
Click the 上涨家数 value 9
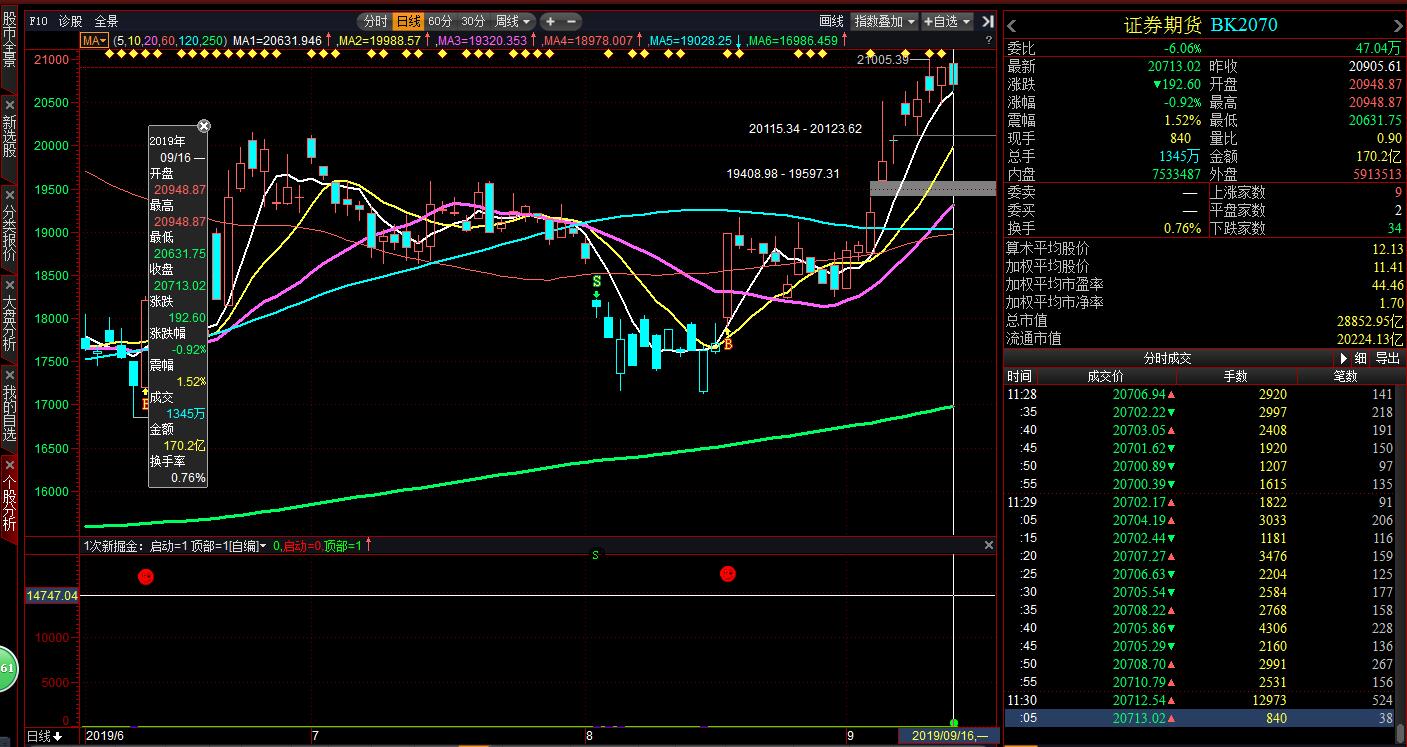[1398, 192]
